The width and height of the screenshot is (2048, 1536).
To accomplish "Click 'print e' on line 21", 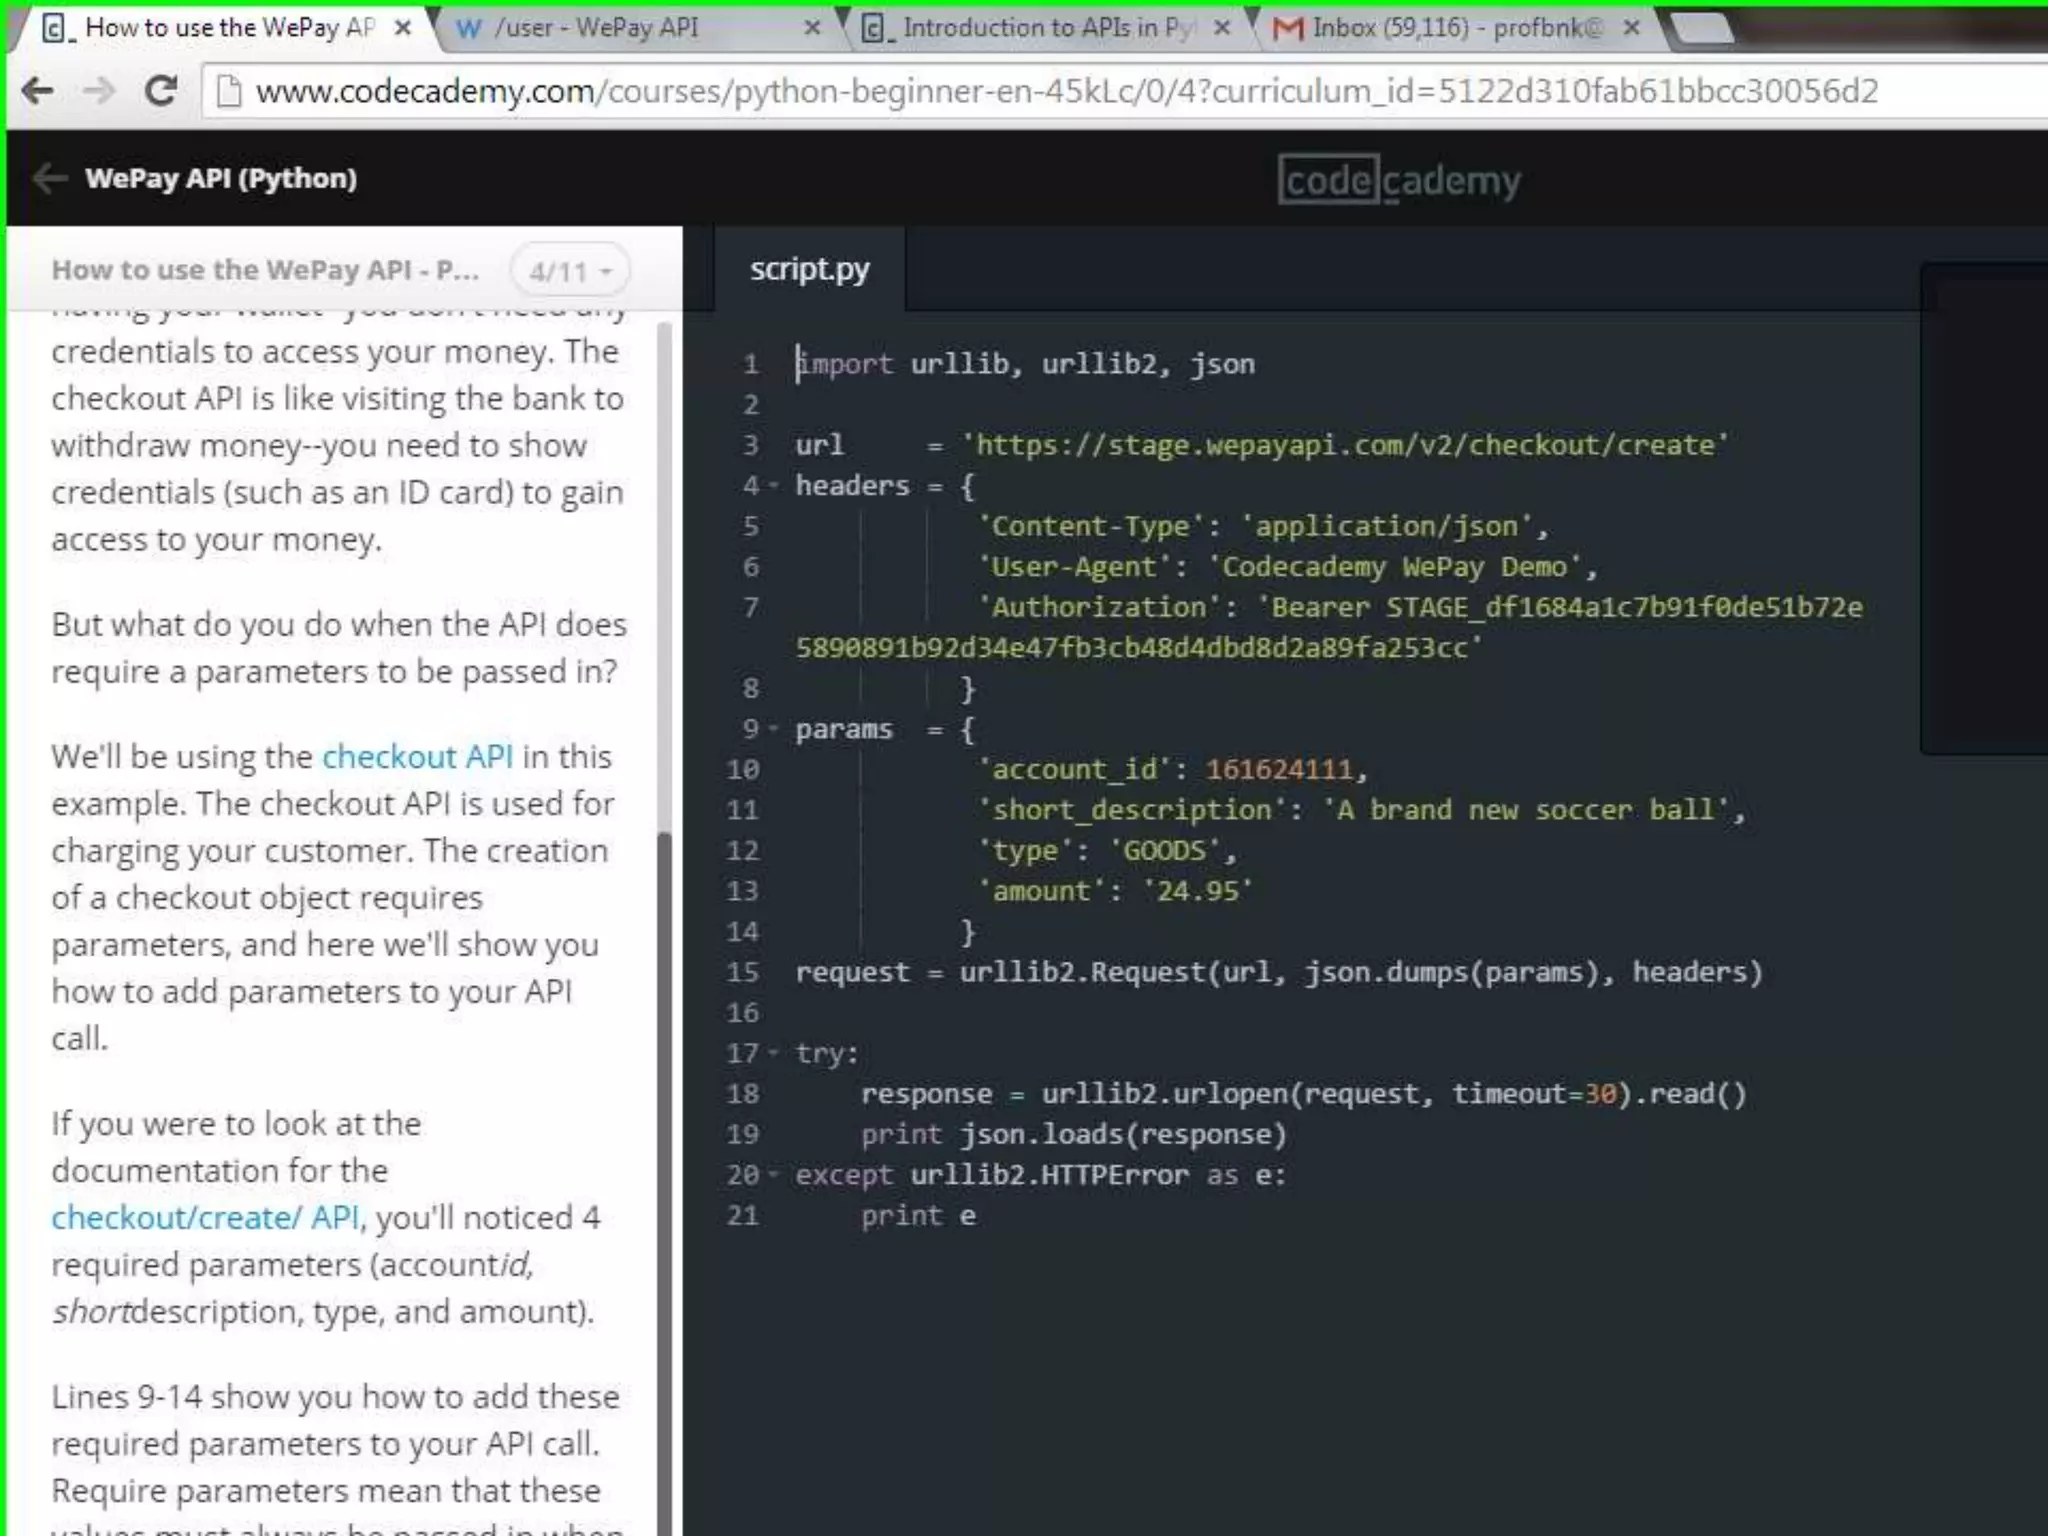I will 918,1216.
